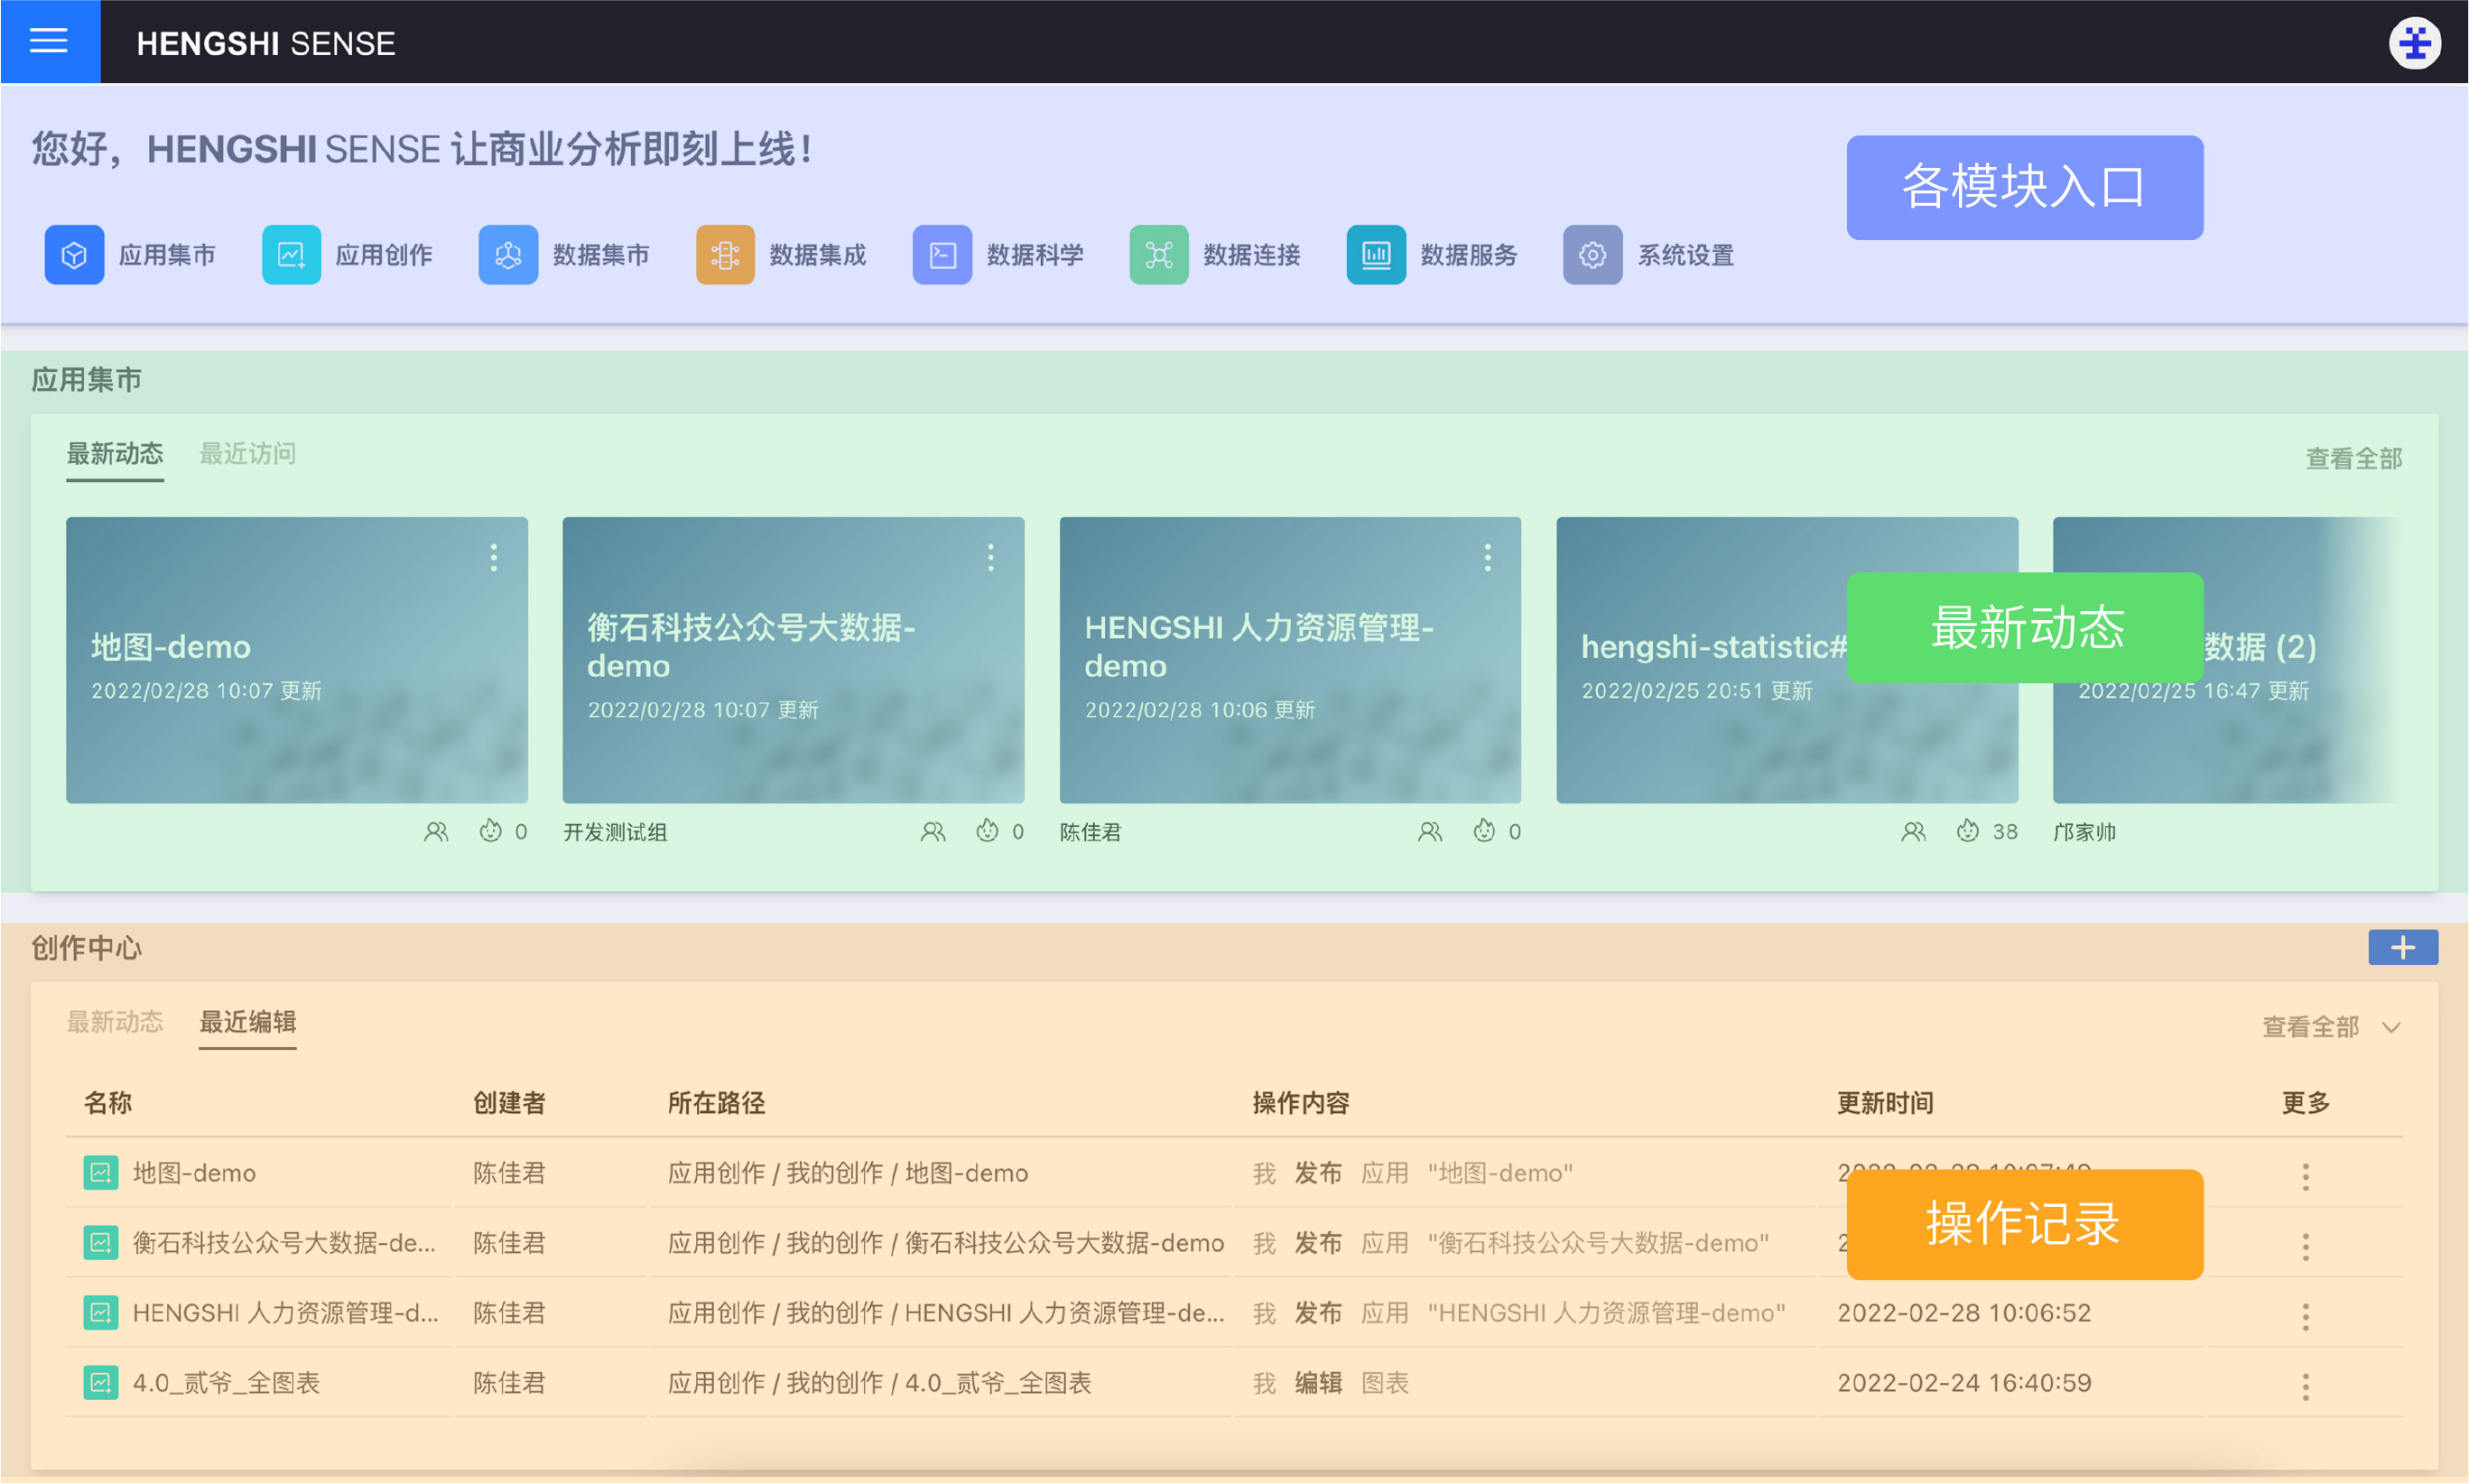Click 地图-demo name in table

pos(195,1173)
